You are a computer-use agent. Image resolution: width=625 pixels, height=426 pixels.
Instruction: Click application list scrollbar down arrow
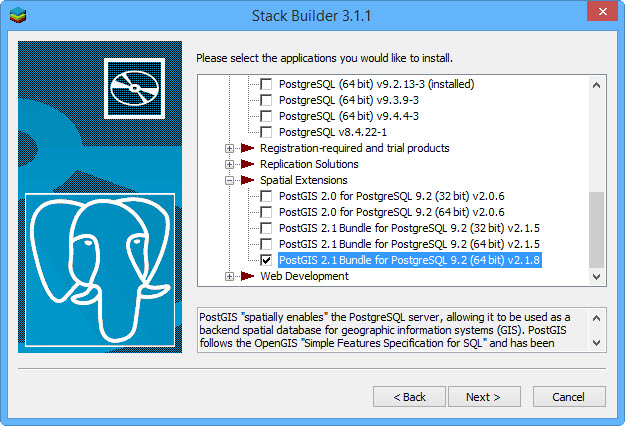pyautogui.click(x=597, y=277)
